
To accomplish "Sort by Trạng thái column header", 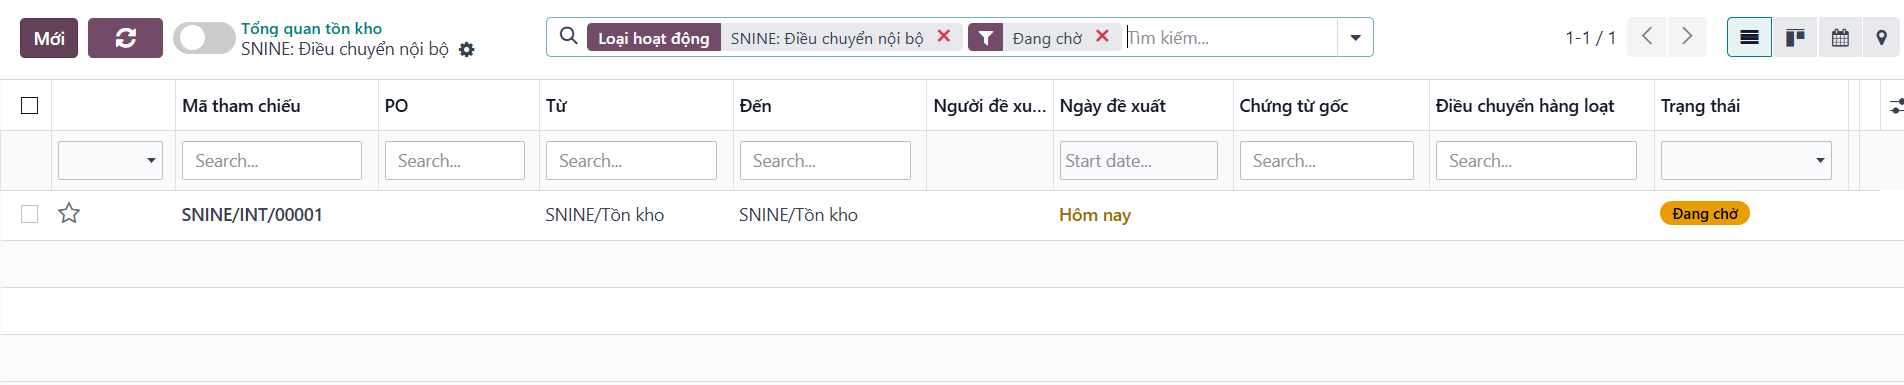I will click(x=1700, y=106).
